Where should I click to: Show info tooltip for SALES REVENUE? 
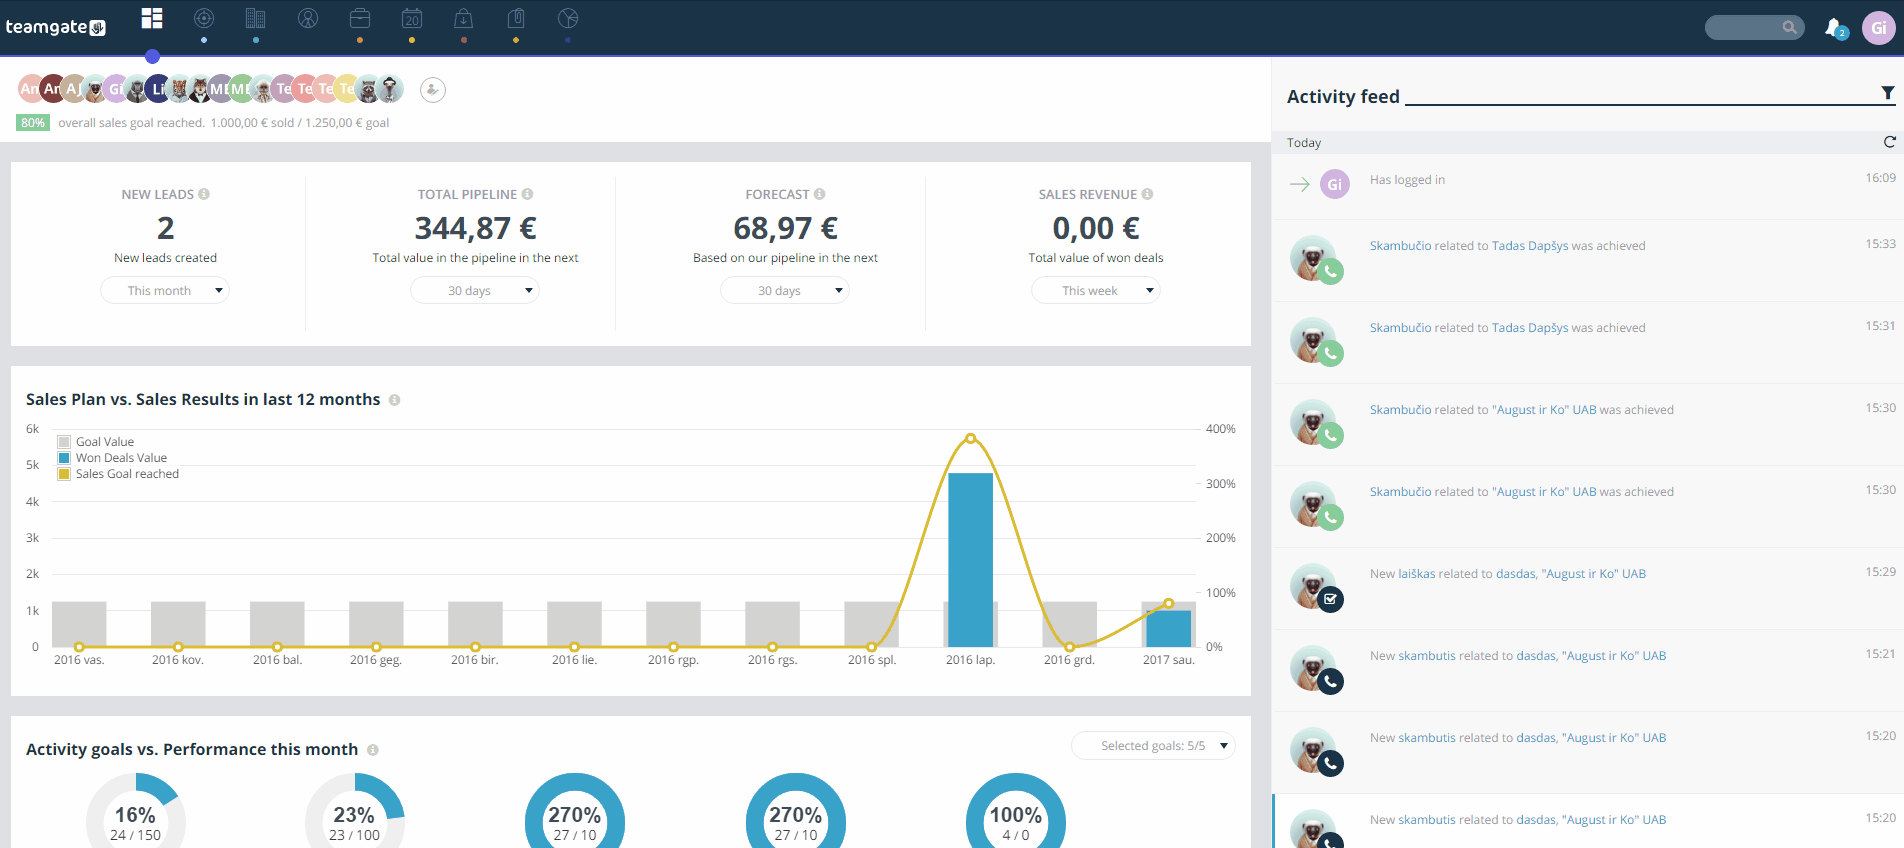tap(1147, 194)
